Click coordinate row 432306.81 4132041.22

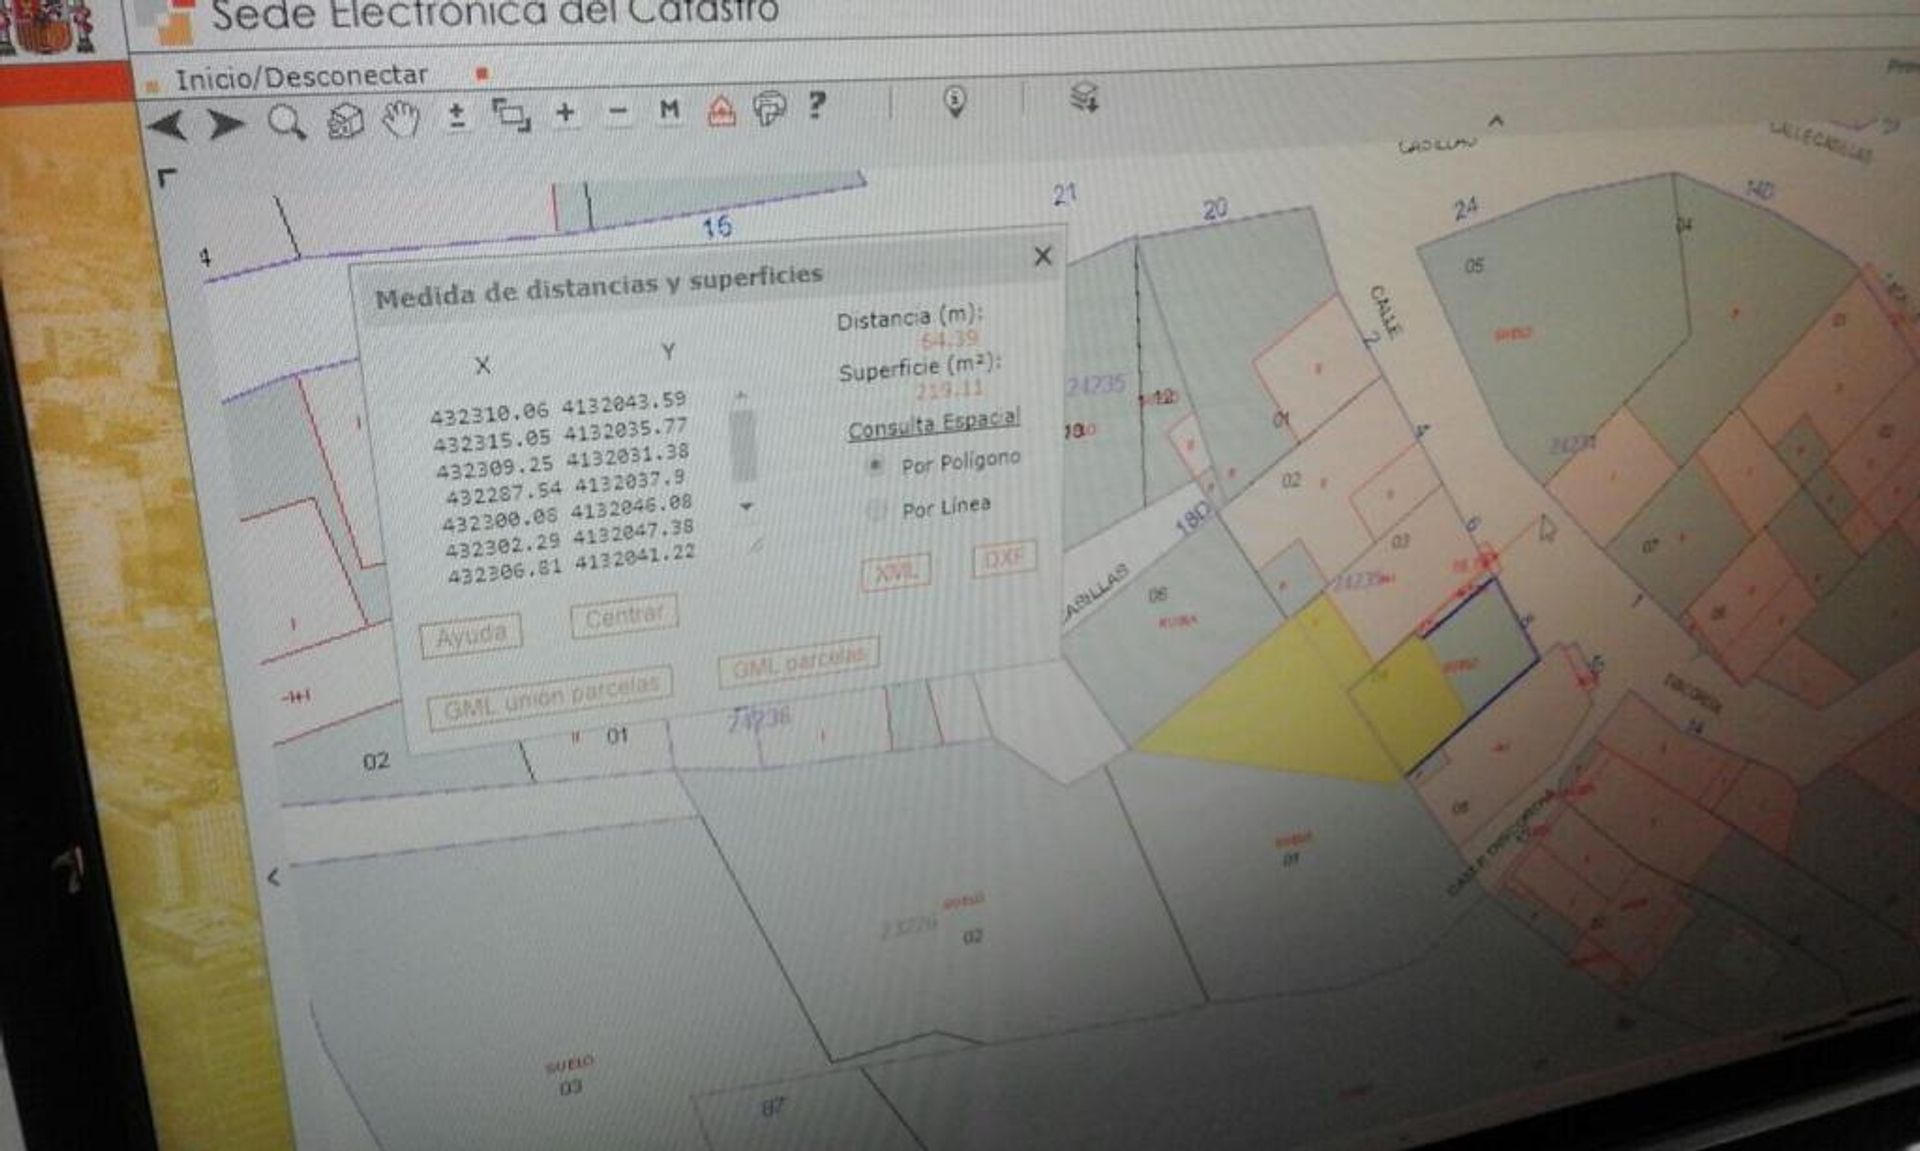tap(571, 565)
